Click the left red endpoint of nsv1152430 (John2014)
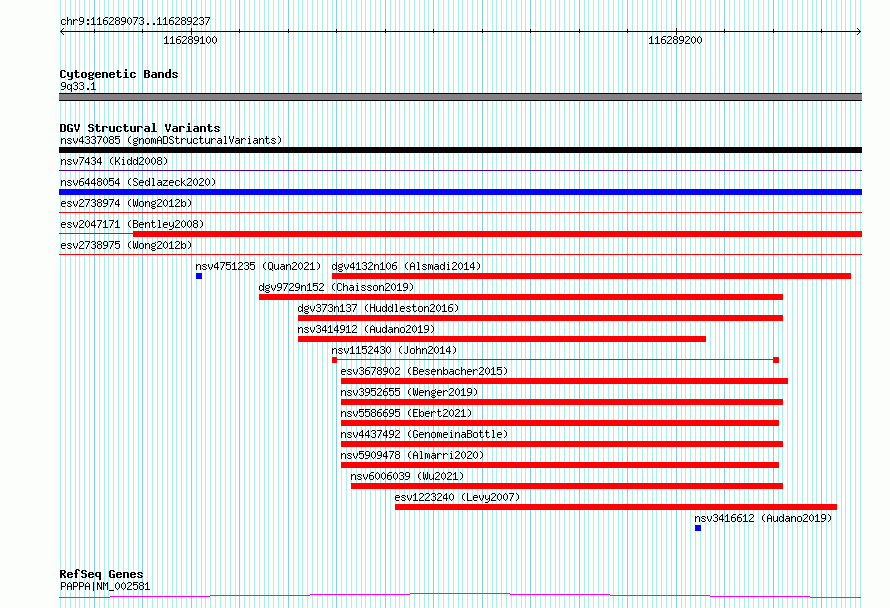The image size is (890, 608). (x=334, y=360)
